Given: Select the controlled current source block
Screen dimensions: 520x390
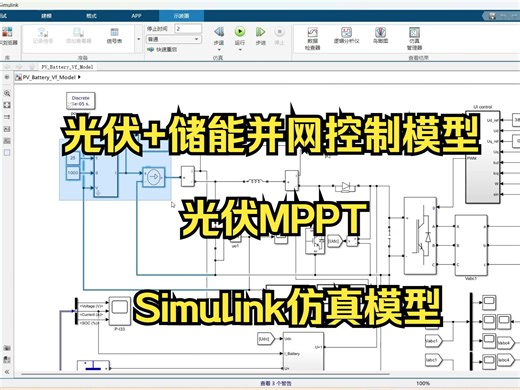Looking at the screenshot, I should (x=154, y=177).
